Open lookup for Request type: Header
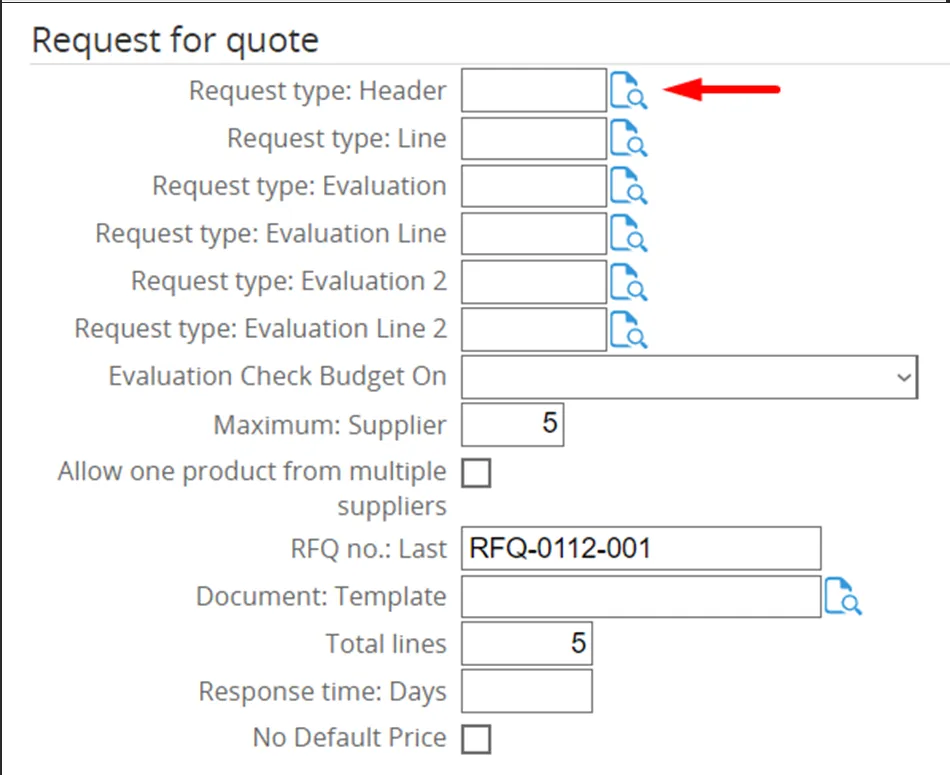The width and height of the screenshot is (950, 775). click(629, 91)
